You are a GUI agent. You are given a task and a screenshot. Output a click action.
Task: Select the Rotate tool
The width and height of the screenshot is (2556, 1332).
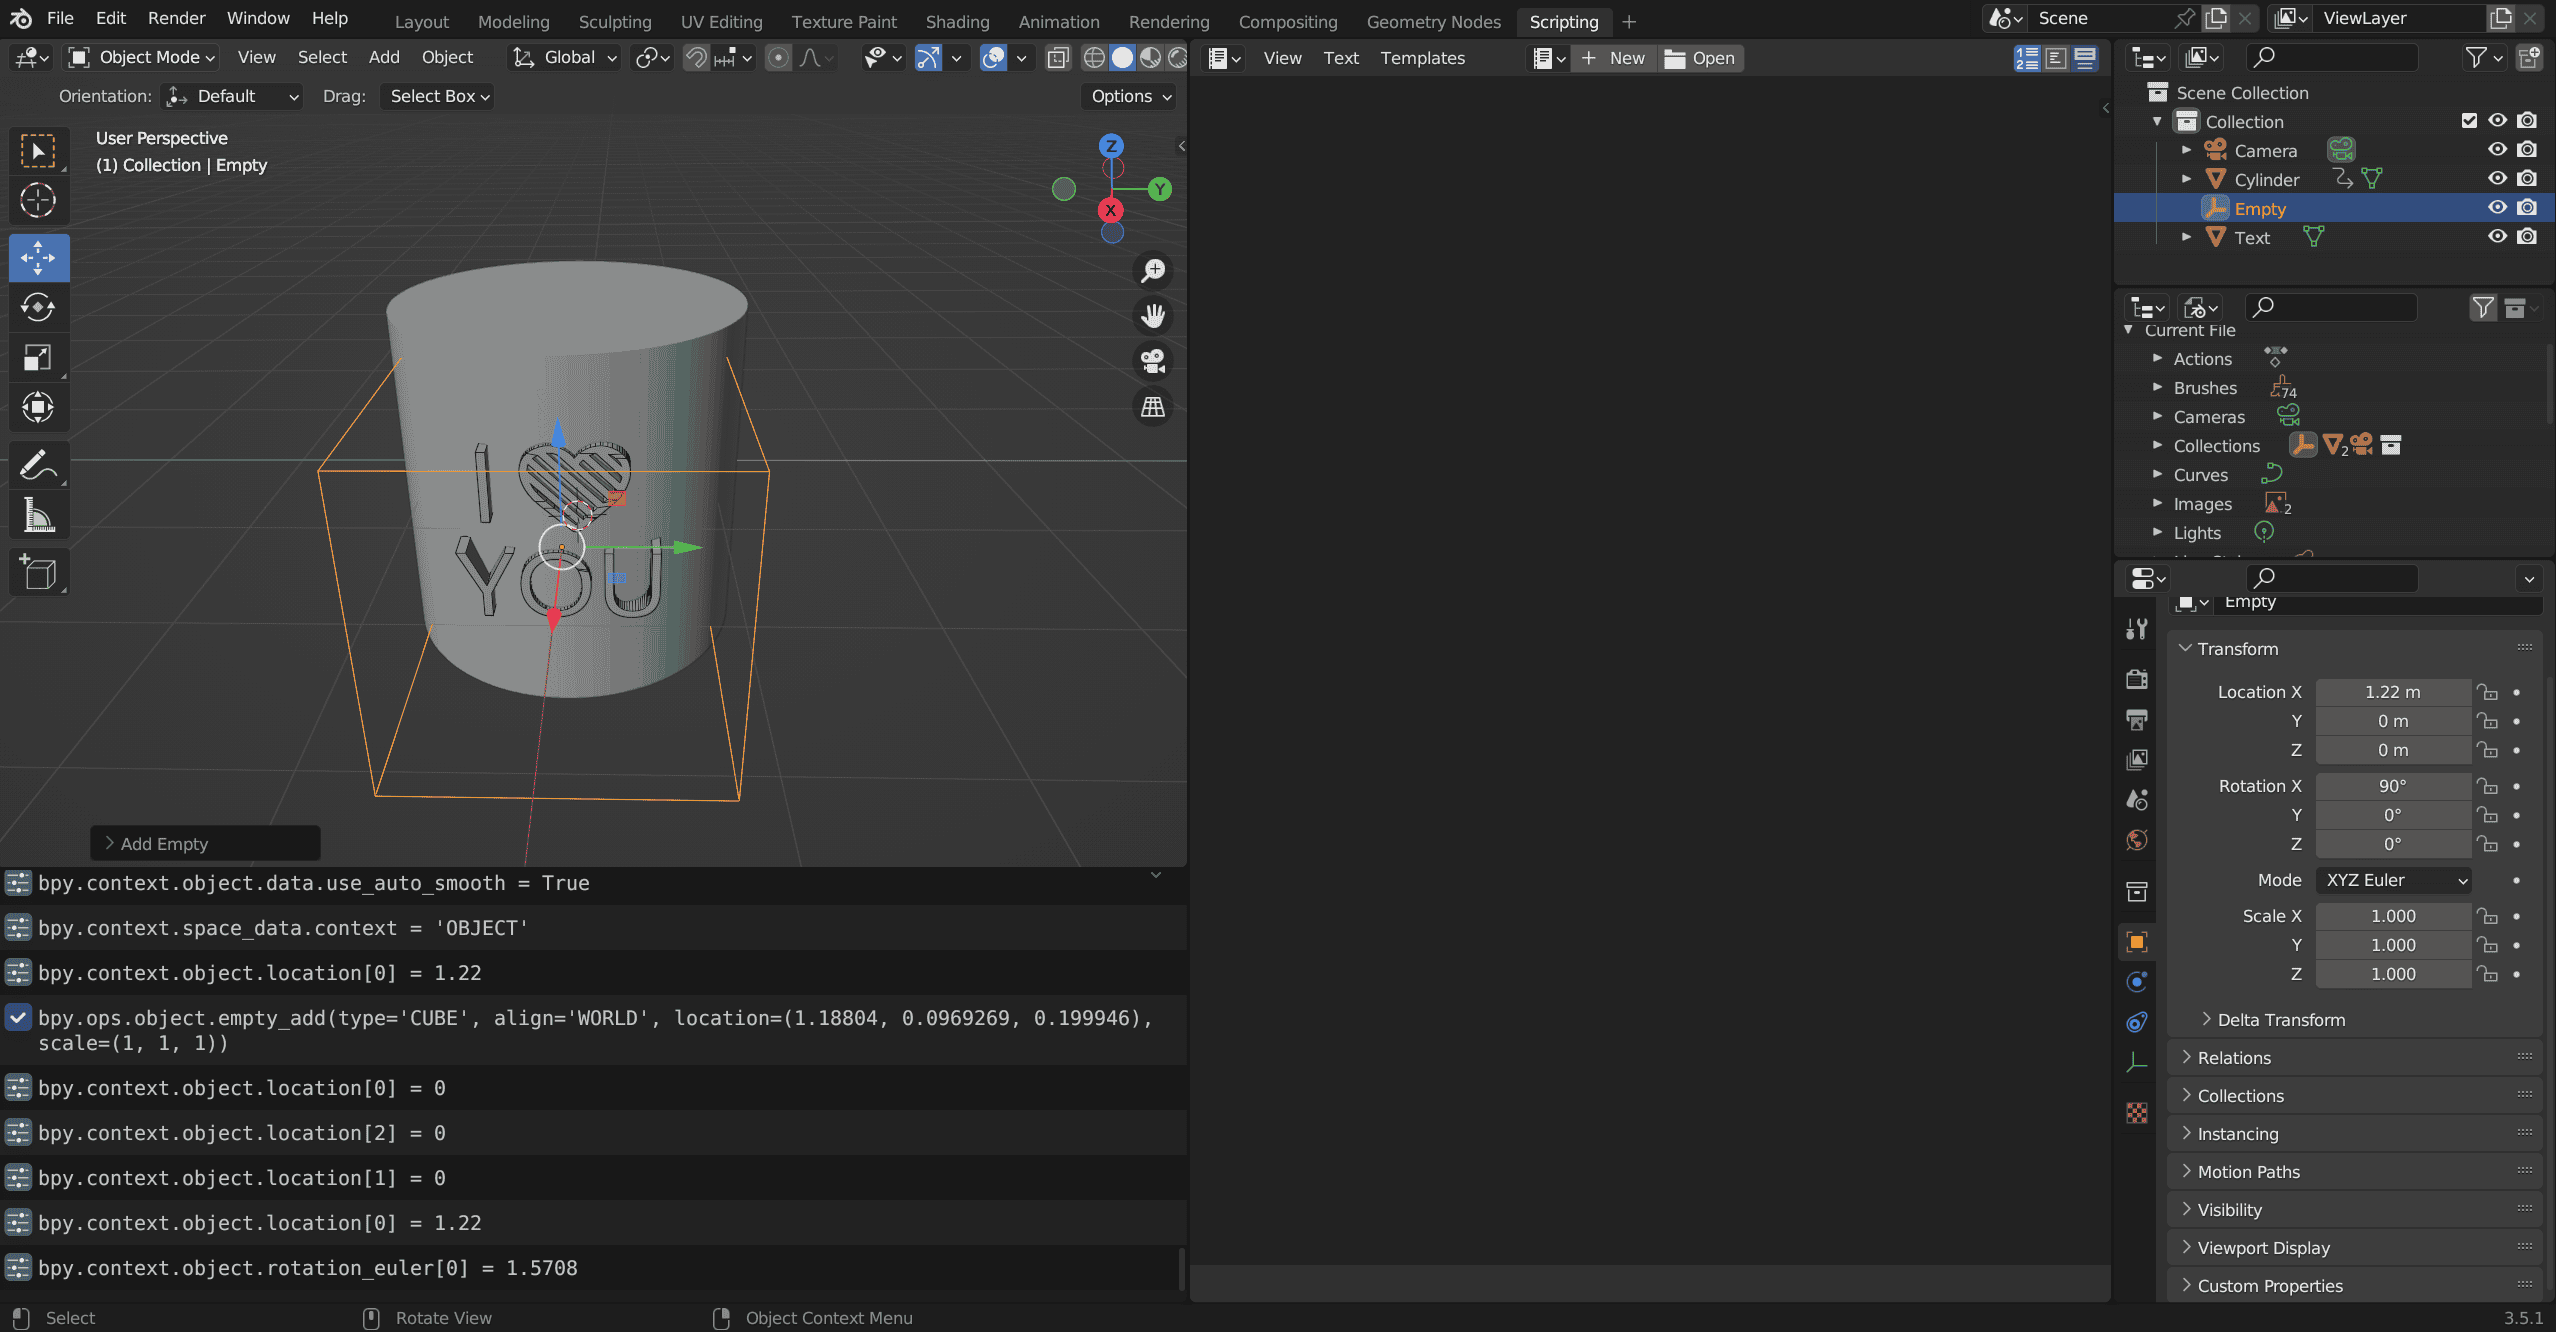38,307
